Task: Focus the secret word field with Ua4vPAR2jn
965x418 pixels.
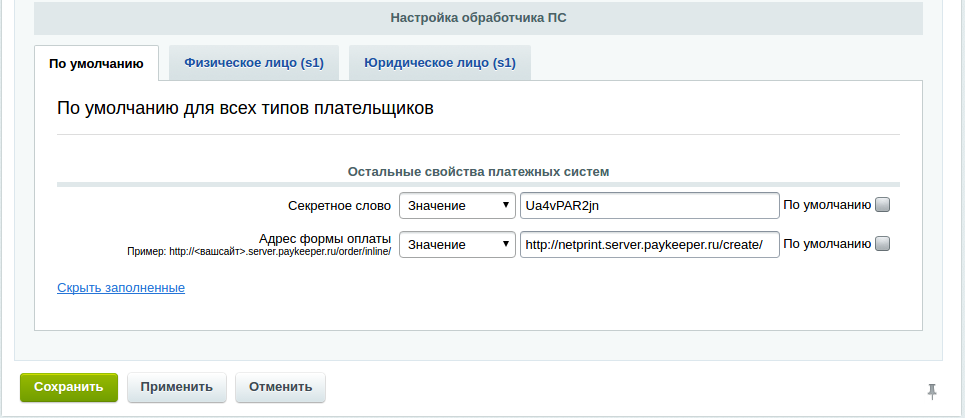Action: click(649, 205)
